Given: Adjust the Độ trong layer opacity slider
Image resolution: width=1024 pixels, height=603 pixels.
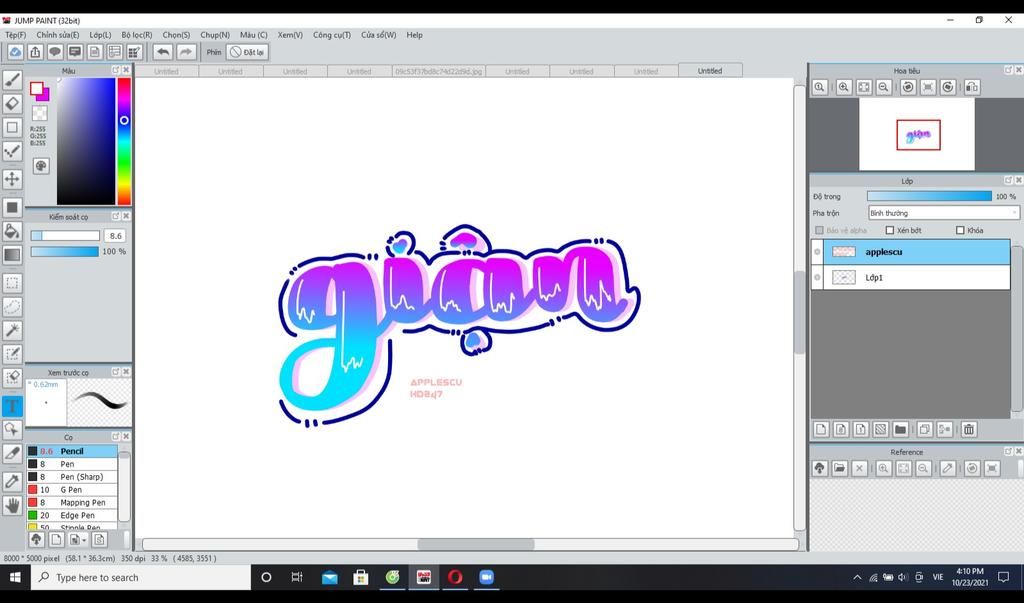Looking at the screenshot, I should coord(929,196).
